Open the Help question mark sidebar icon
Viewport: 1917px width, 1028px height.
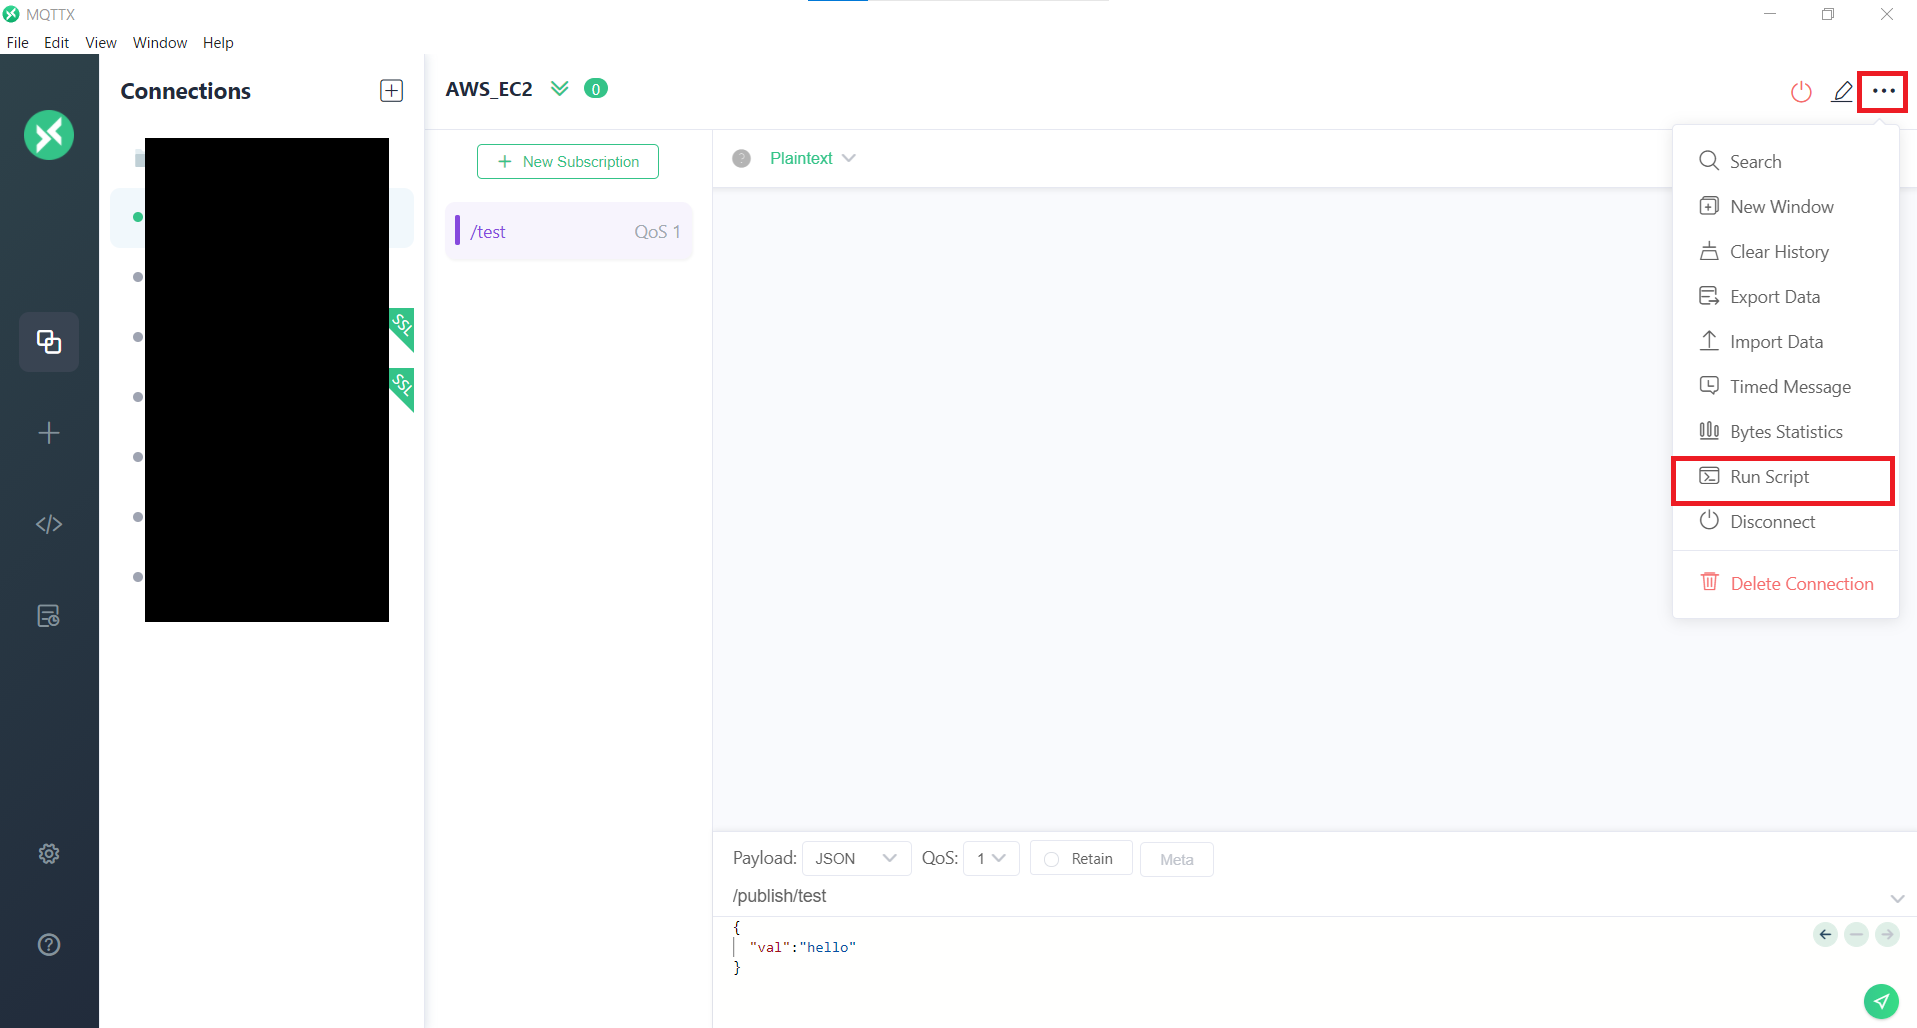click(49, 944)
